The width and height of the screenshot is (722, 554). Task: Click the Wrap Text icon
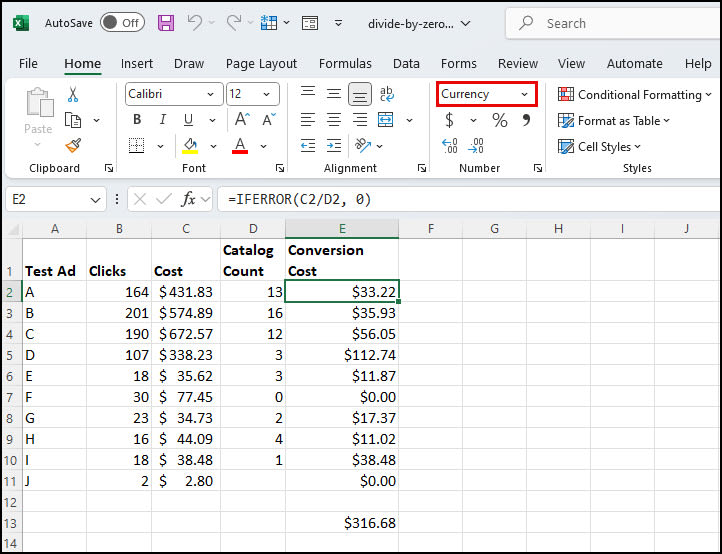click(386, 94)
